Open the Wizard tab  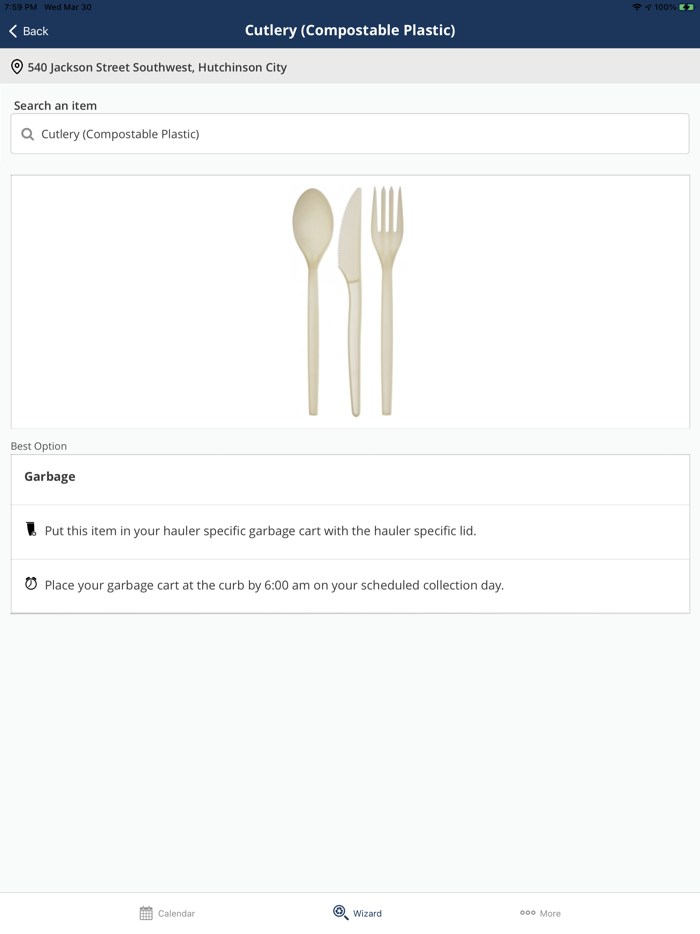pyautogui.click(x=357, y=912)
